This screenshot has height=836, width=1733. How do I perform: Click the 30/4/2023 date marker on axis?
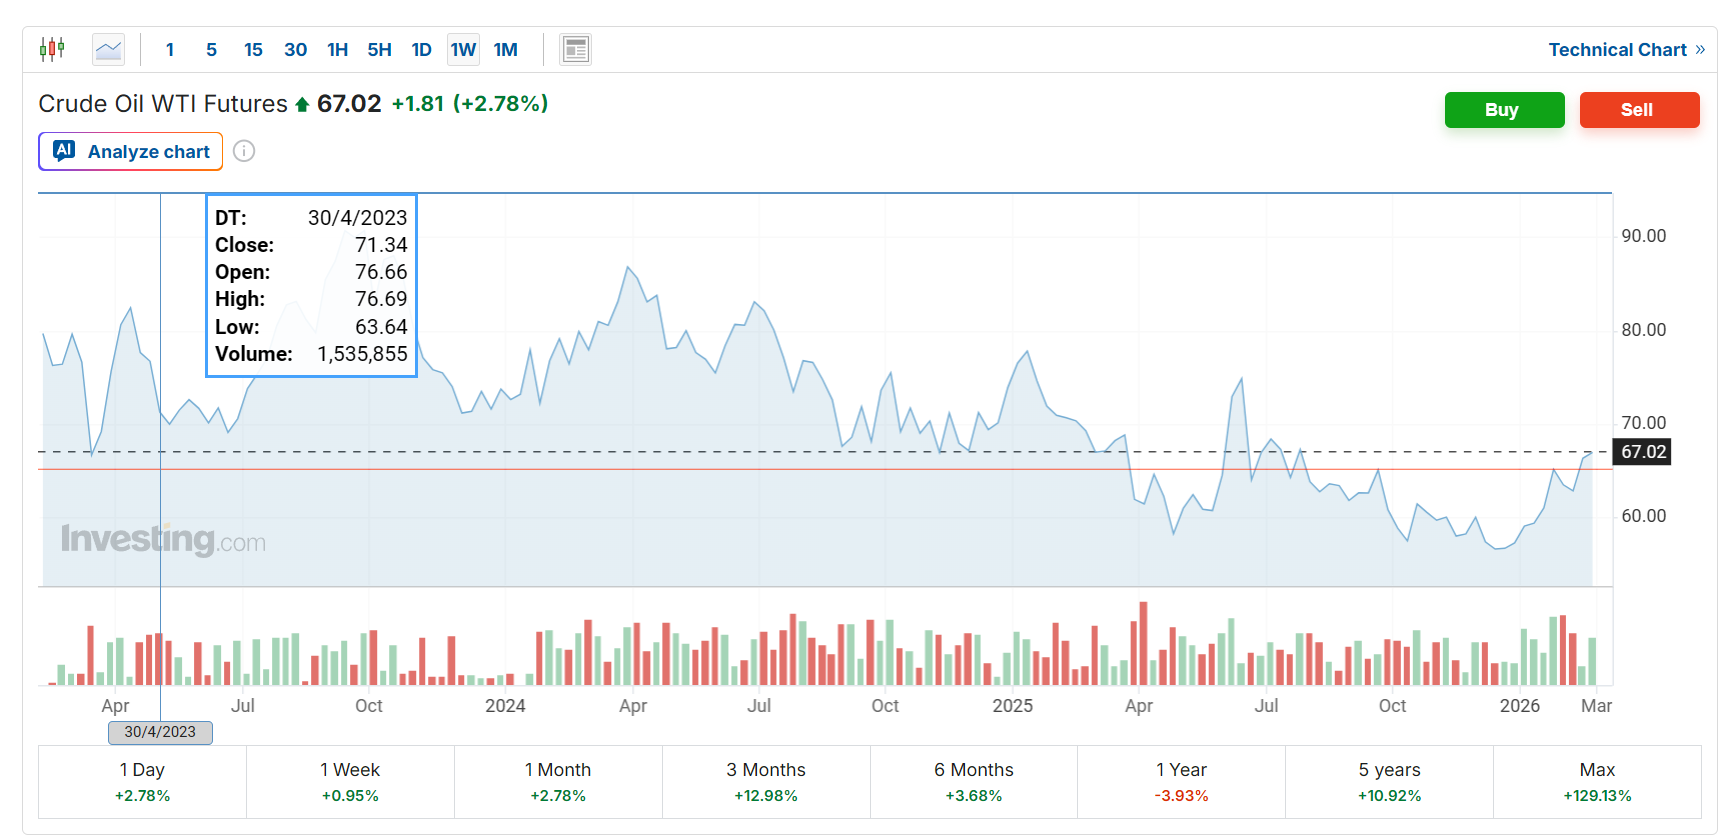pyautogui.click(x=160, y=732)
